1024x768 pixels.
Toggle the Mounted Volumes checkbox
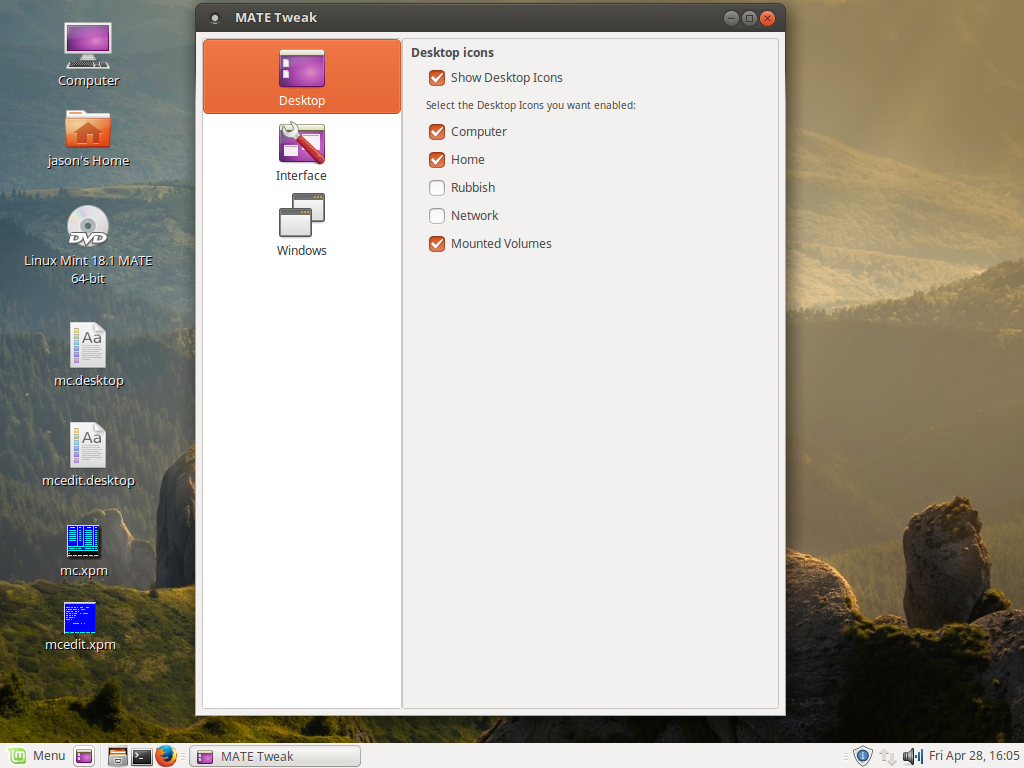coord(437,244)
